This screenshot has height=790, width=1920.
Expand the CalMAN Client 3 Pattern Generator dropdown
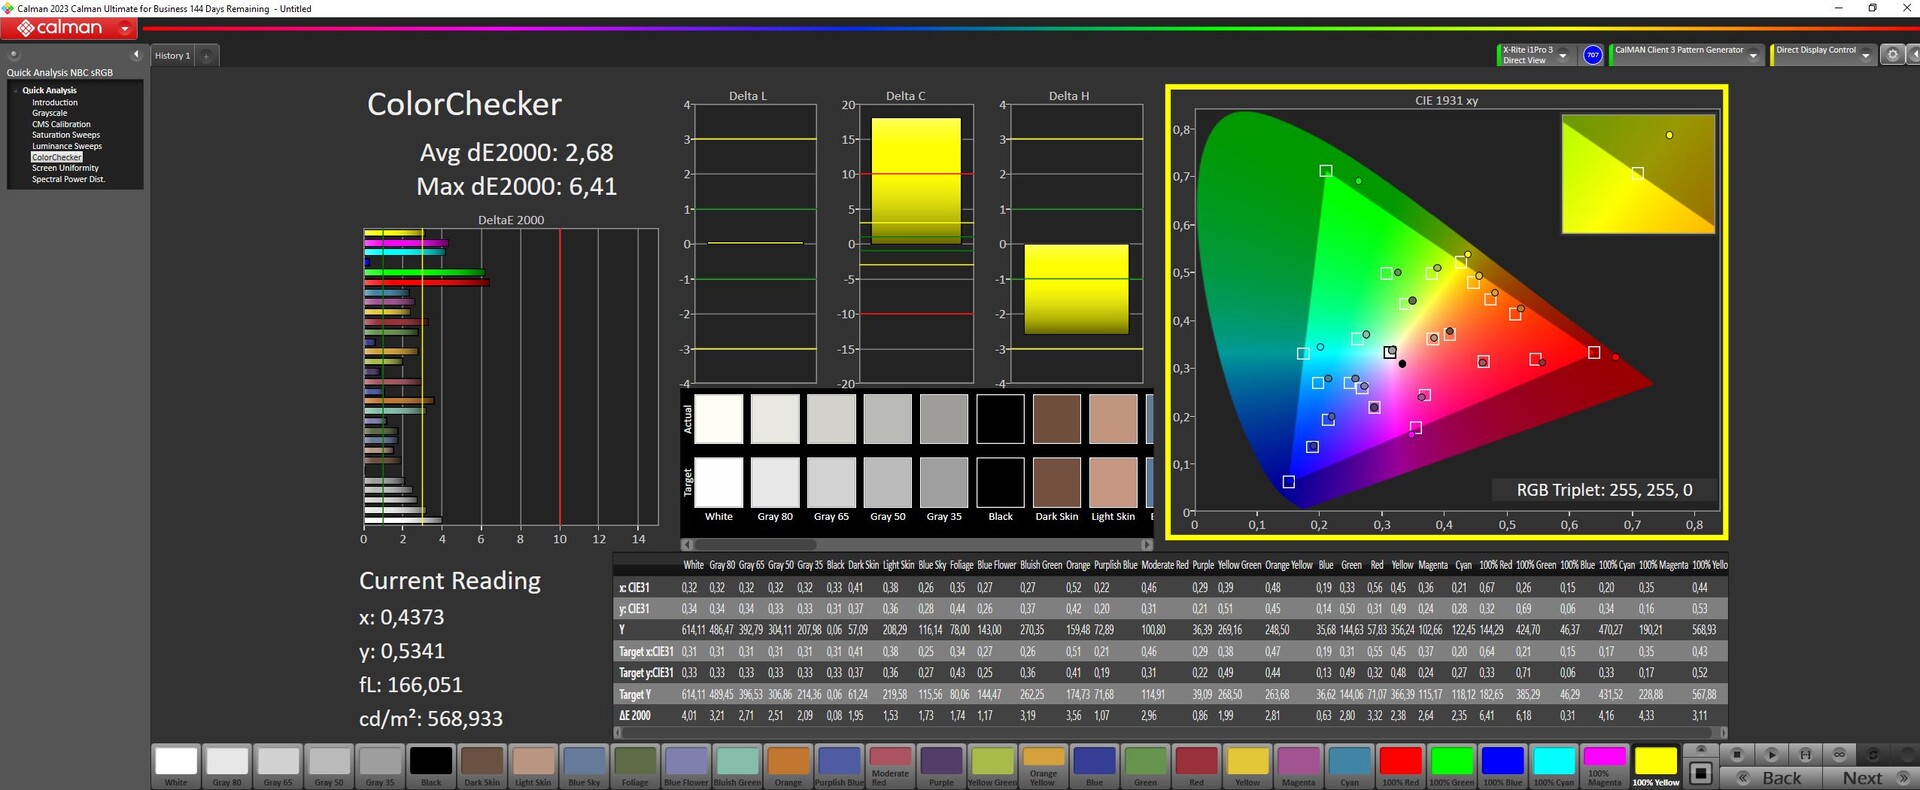1753,55
